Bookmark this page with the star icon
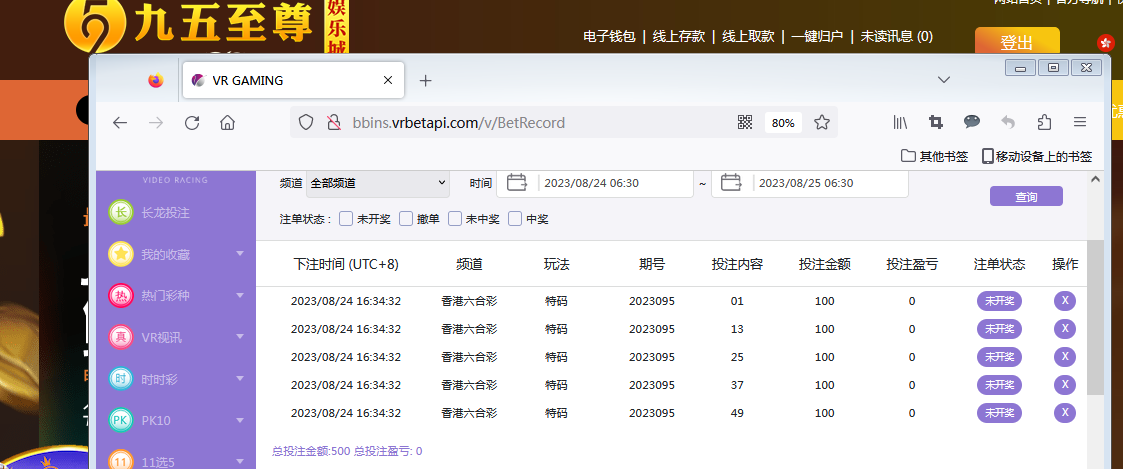The width and height of the screenshot is (1123, 469). tap(822, 122)
